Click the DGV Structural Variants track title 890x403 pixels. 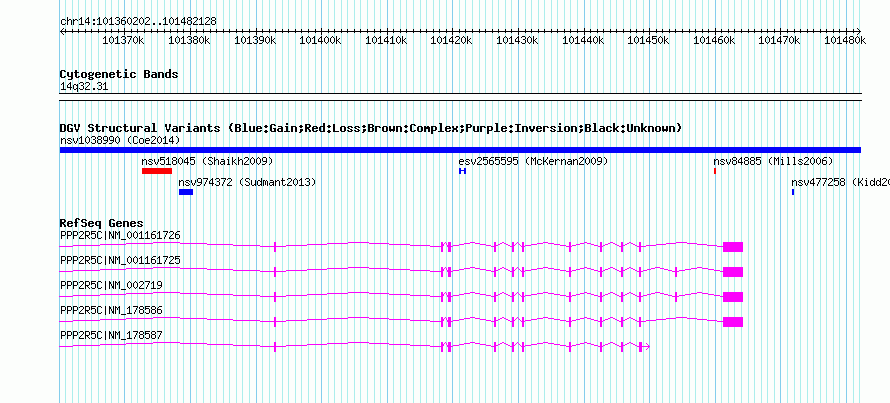click(371, 128)
